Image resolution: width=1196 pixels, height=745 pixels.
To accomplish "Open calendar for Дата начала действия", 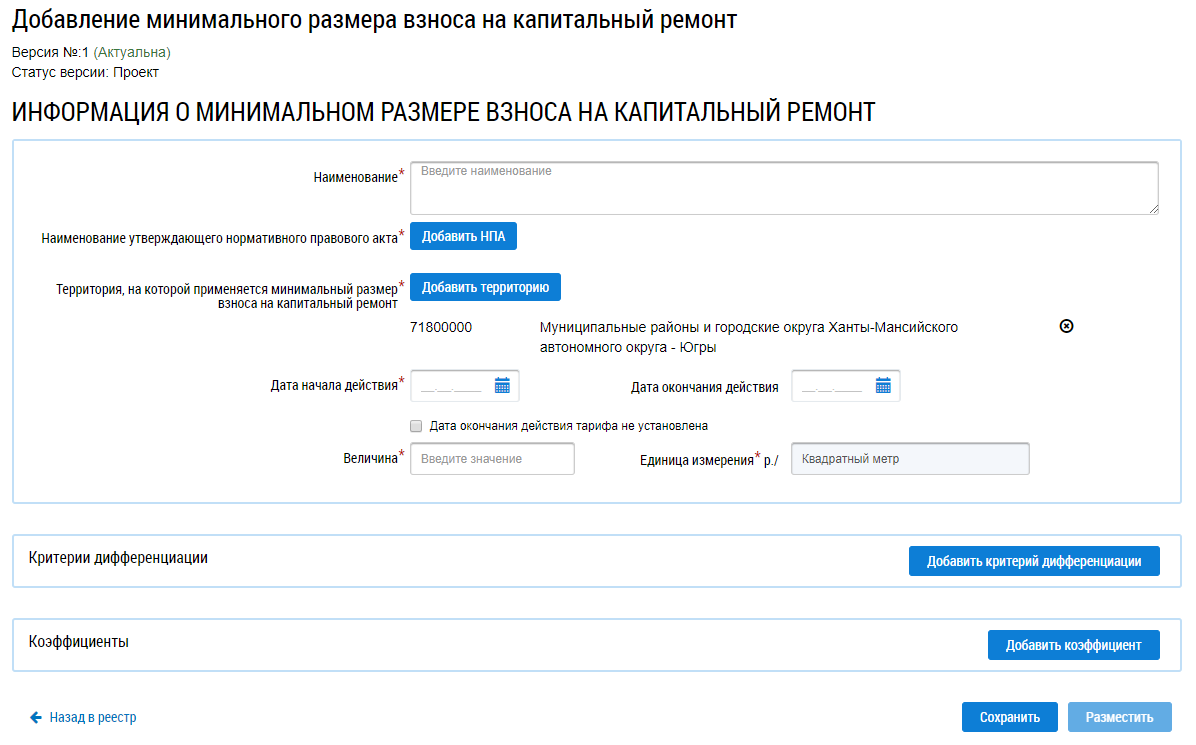I will point(502,386).
